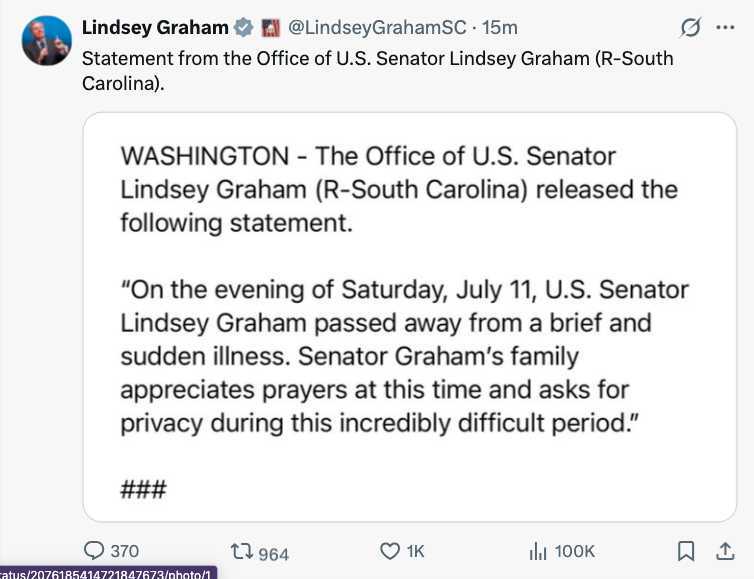Click the 964 reposts count
The width and height of the screenshot is (754, 579).
[274, 554]
